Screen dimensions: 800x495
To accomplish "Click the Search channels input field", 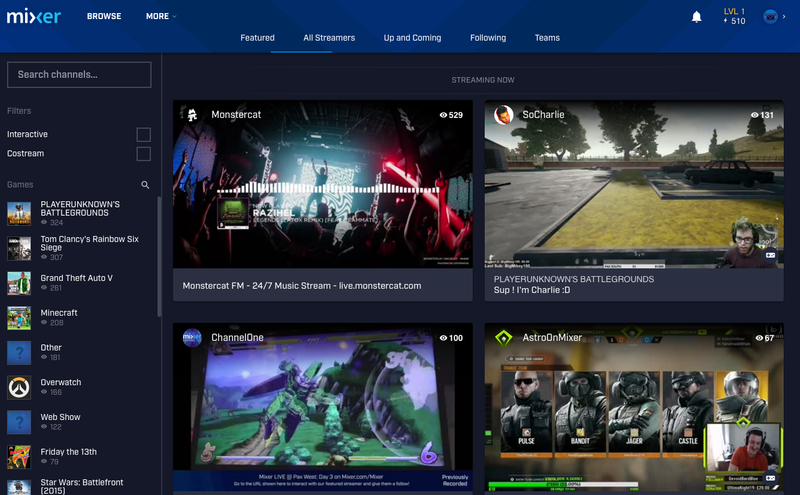I will point(80,74).
